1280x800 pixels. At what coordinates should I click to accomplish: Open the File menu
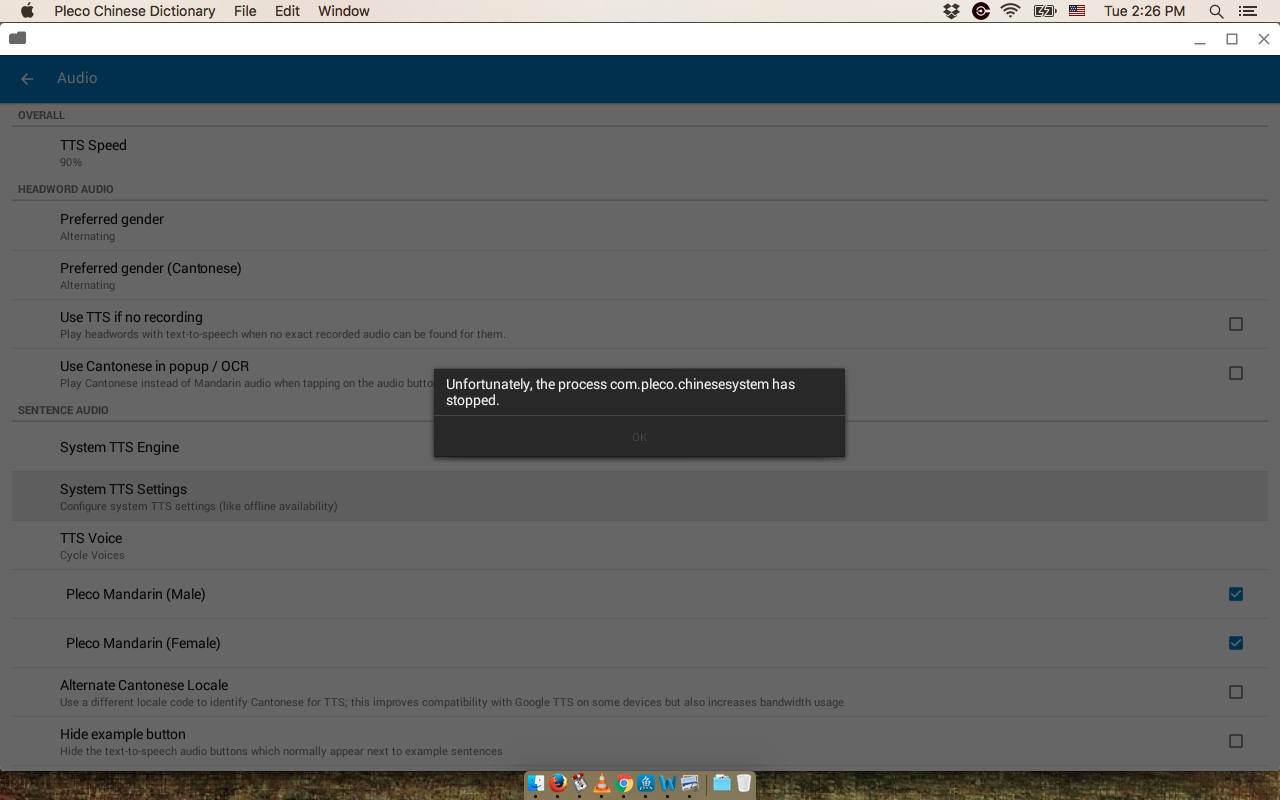(245, 11)
